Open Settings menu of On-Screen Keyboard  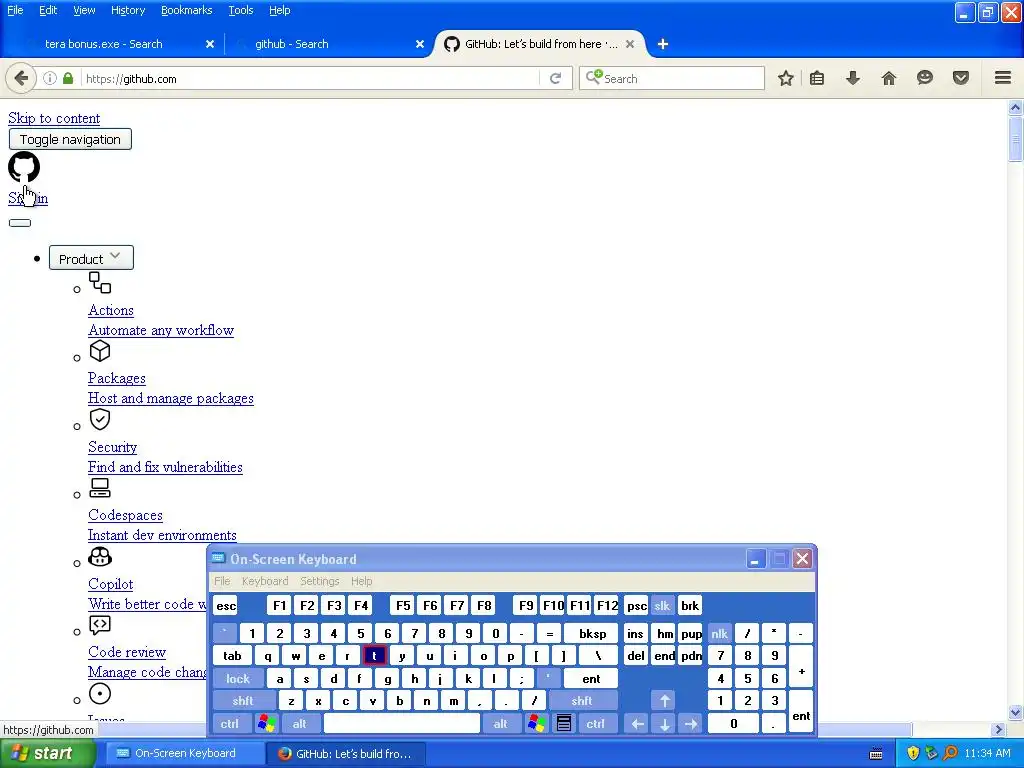(x=319, y=581)
